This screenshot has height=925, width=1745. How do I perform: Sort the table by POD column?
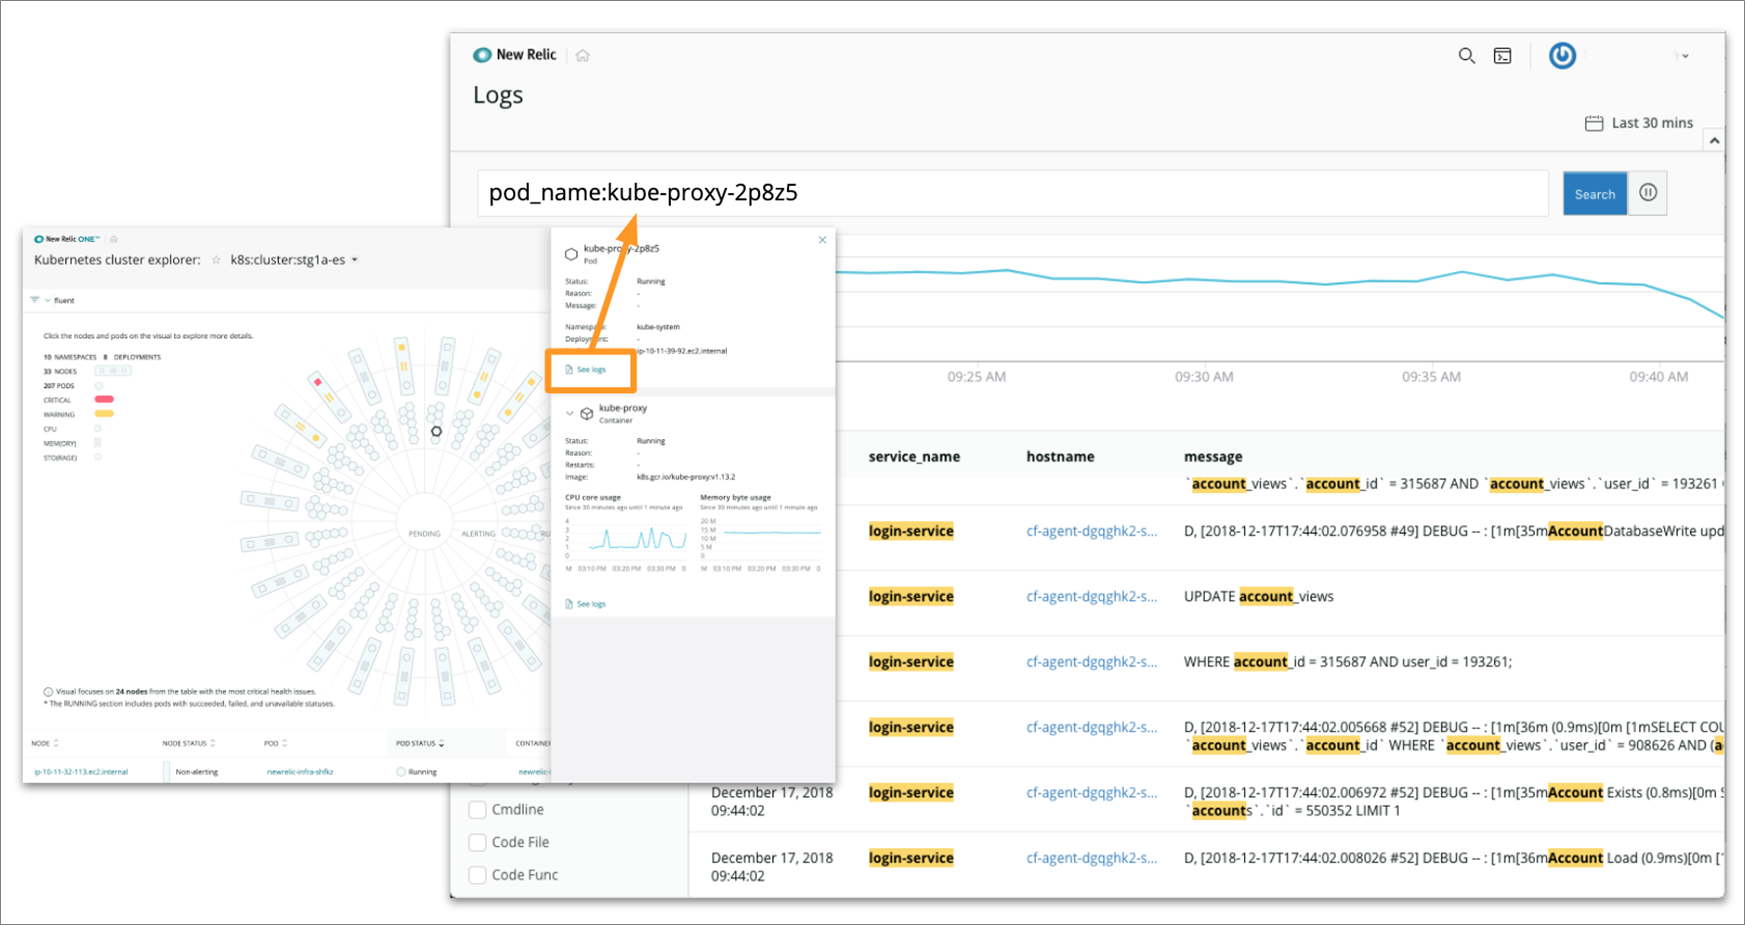276,743
